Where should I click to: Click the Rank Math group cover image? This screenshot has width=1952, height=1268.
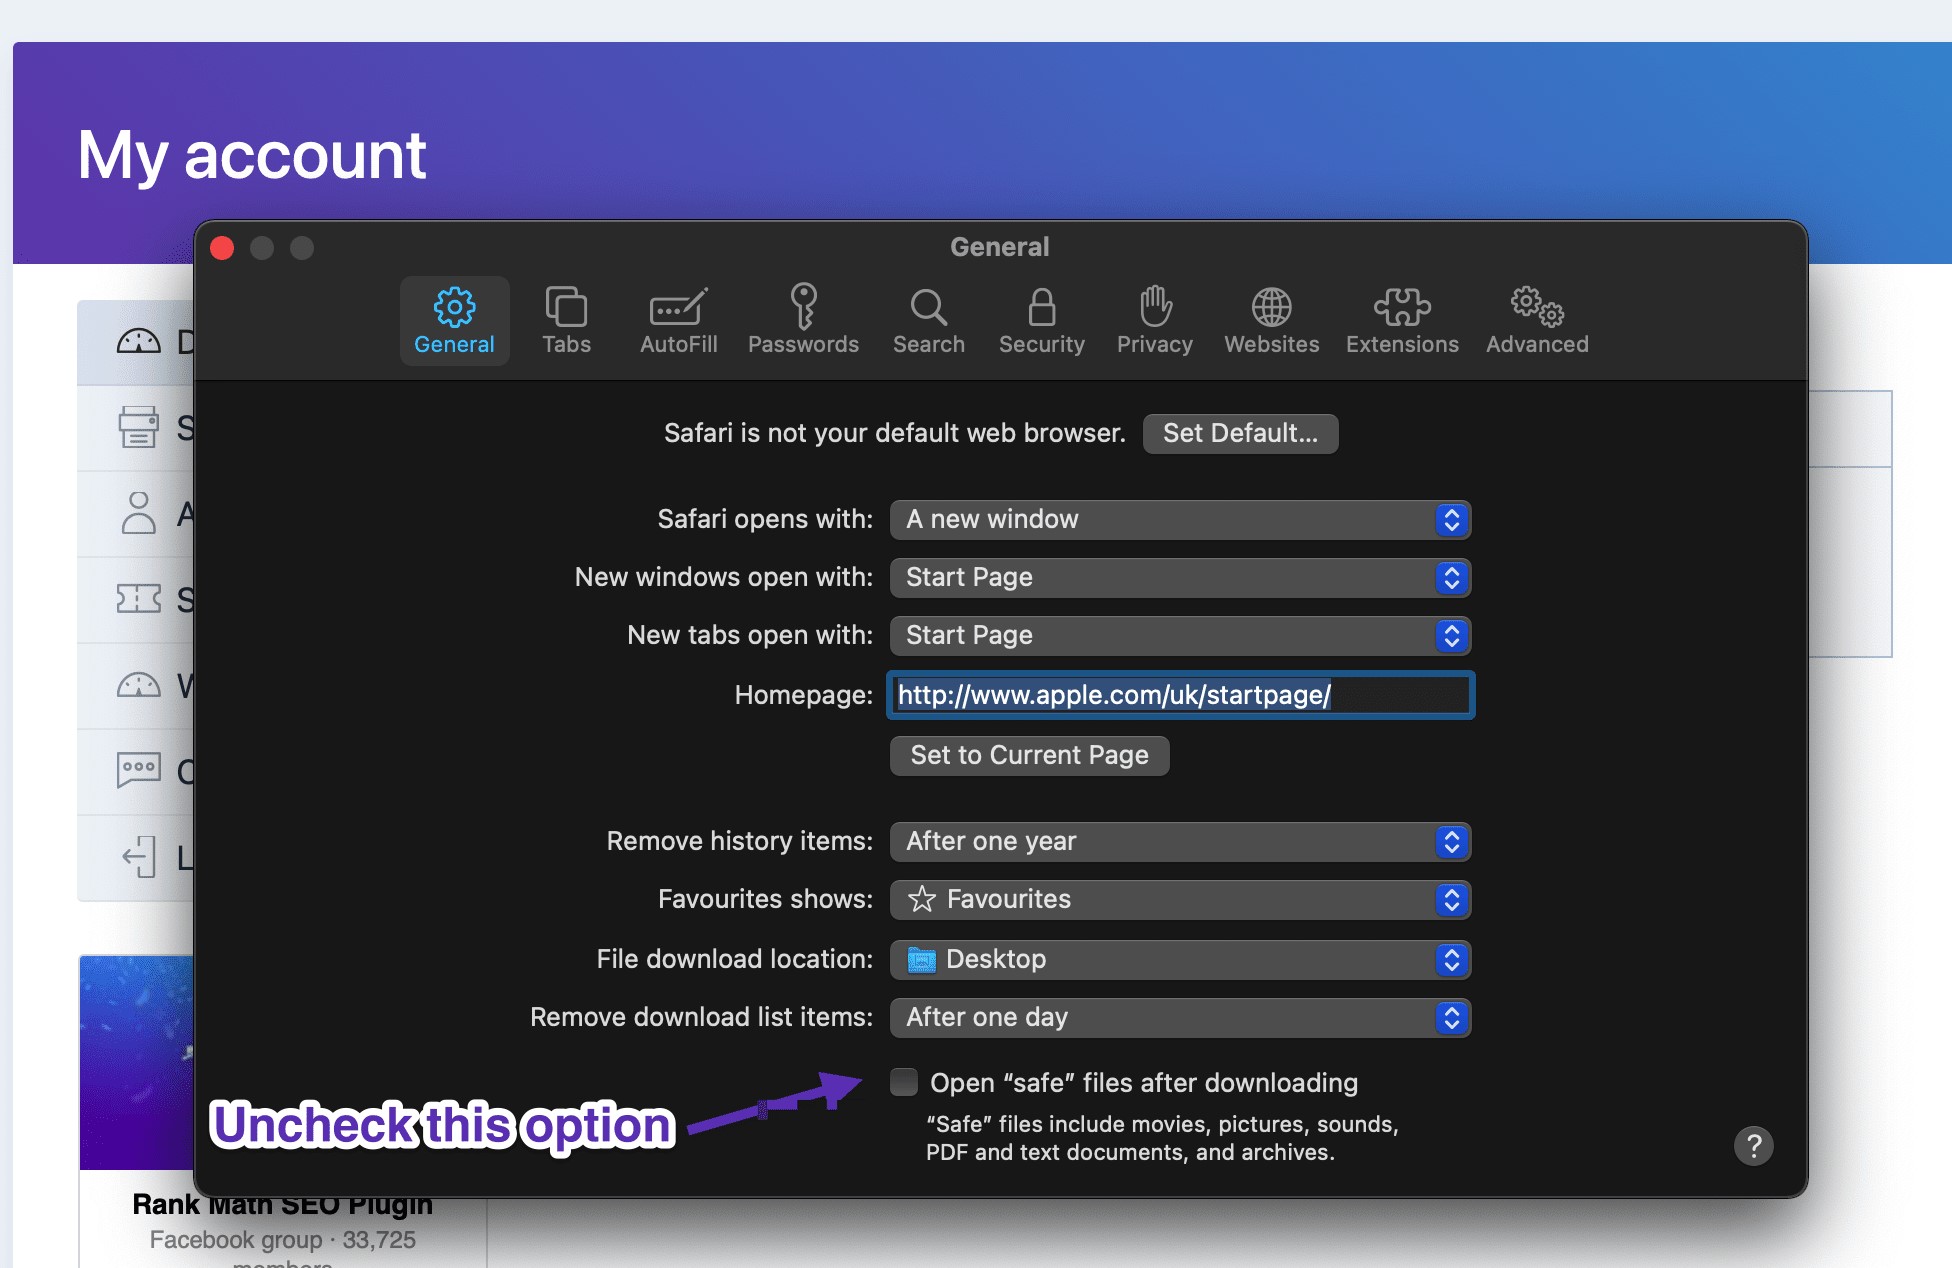(x=137, y=1062)
